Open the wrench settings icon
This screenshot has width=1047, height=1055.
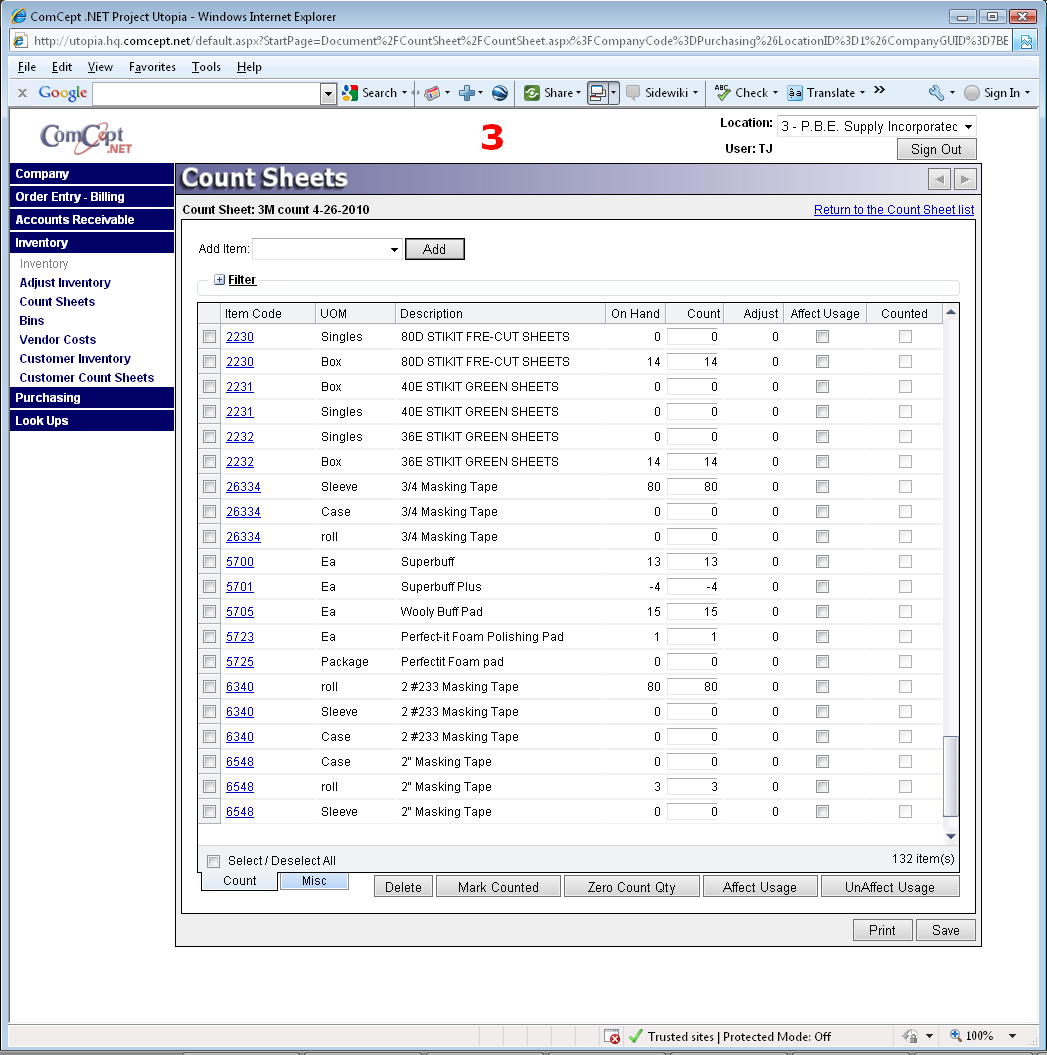pyautogui.click(x=936, y=93)
